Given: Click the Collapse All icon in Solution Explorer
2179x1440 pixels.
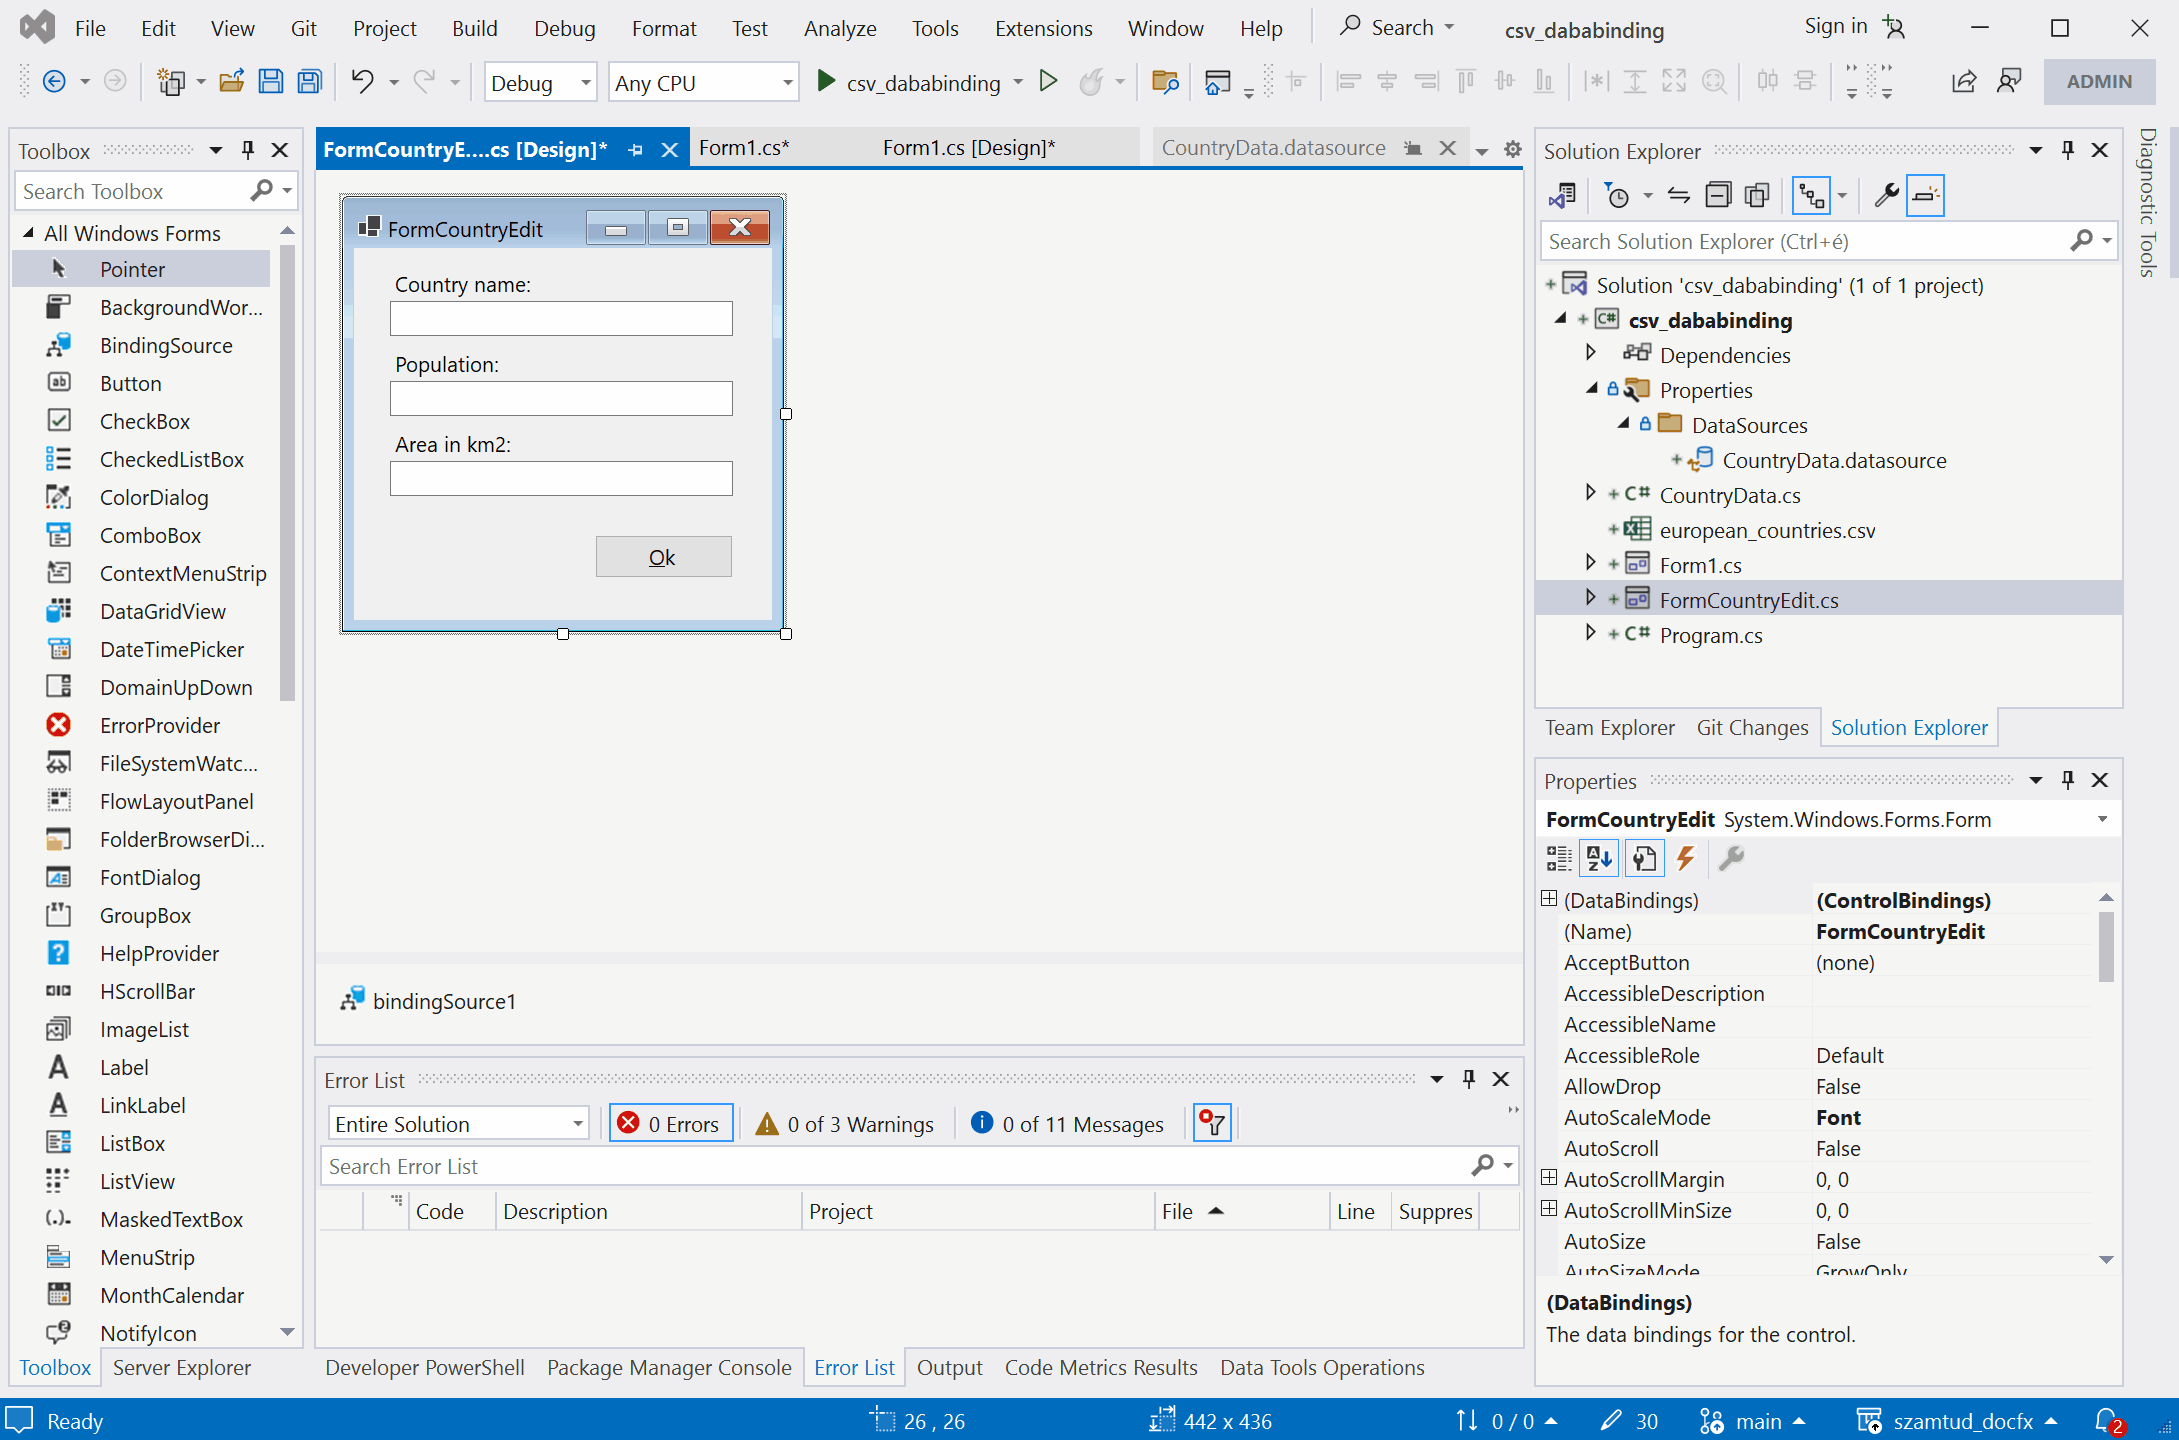Looking at the screenshot, I should (1718, 195).
